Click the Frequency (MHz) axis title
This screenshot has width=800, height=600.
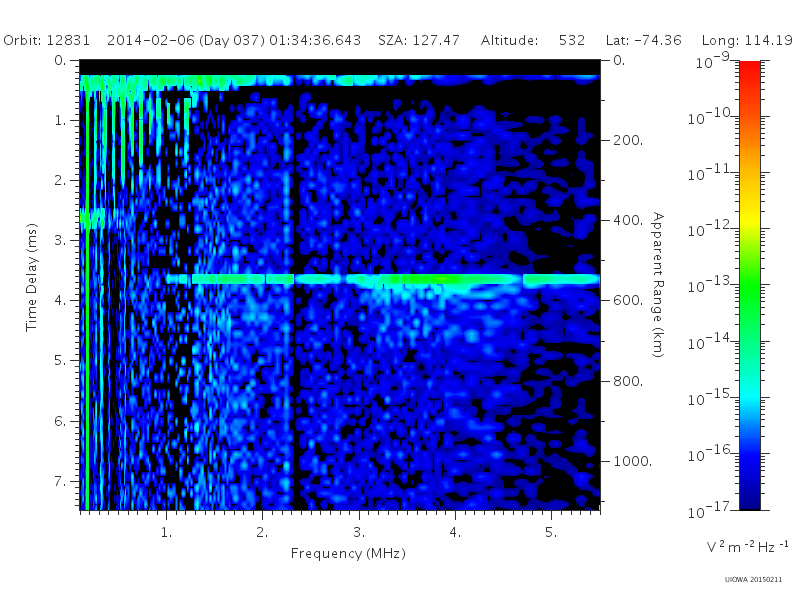click(348, 553)
